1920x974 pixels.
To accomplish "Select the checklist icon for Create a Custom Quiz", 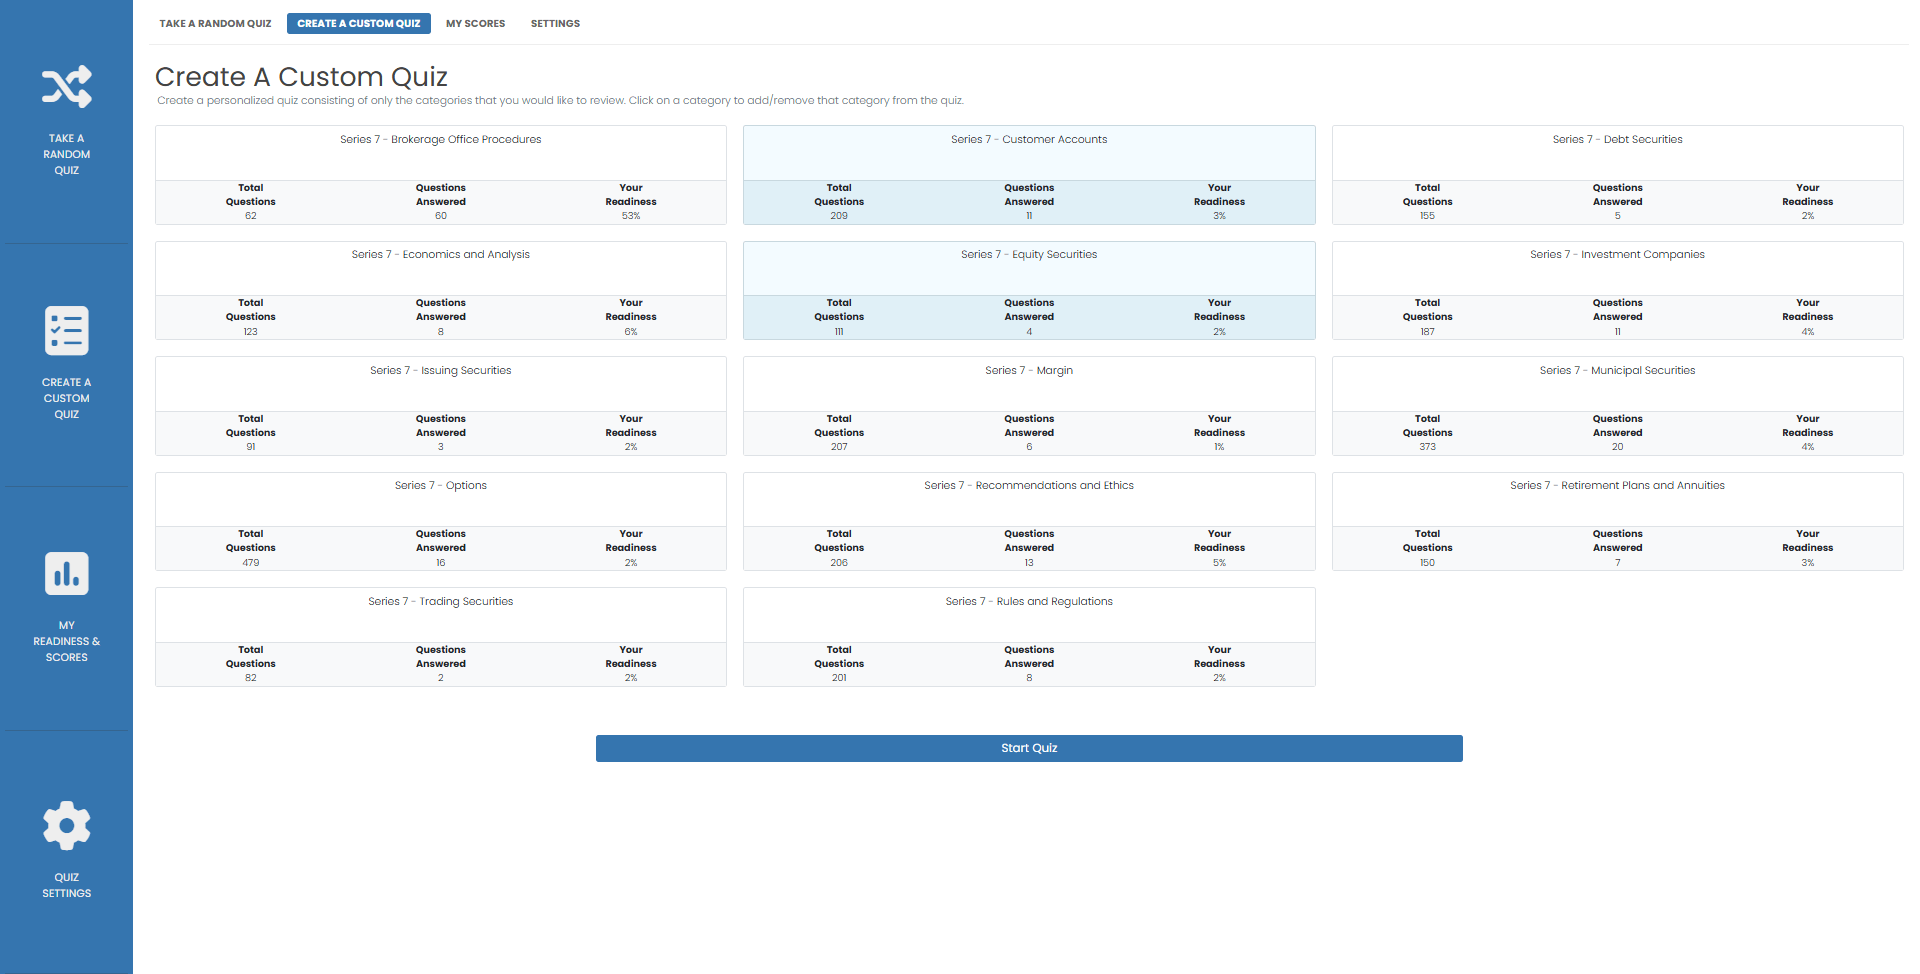I will (x=66, y=330).
